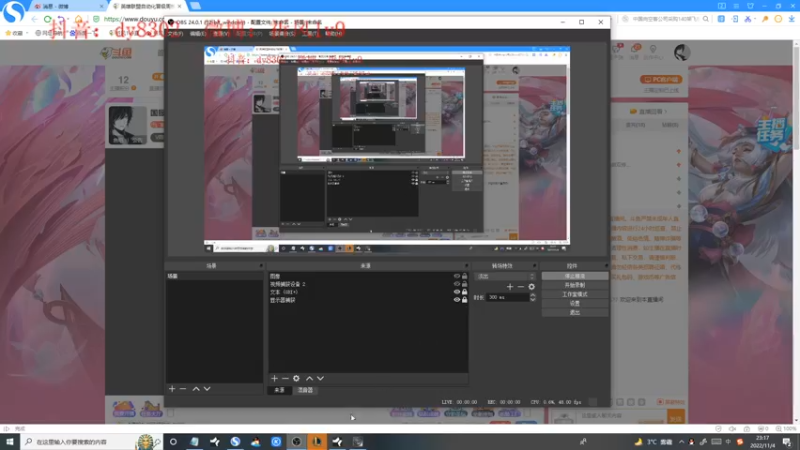Move the source down in the list
The width and height of the screenshot is (800, 450).
click(x=320, y=379)
